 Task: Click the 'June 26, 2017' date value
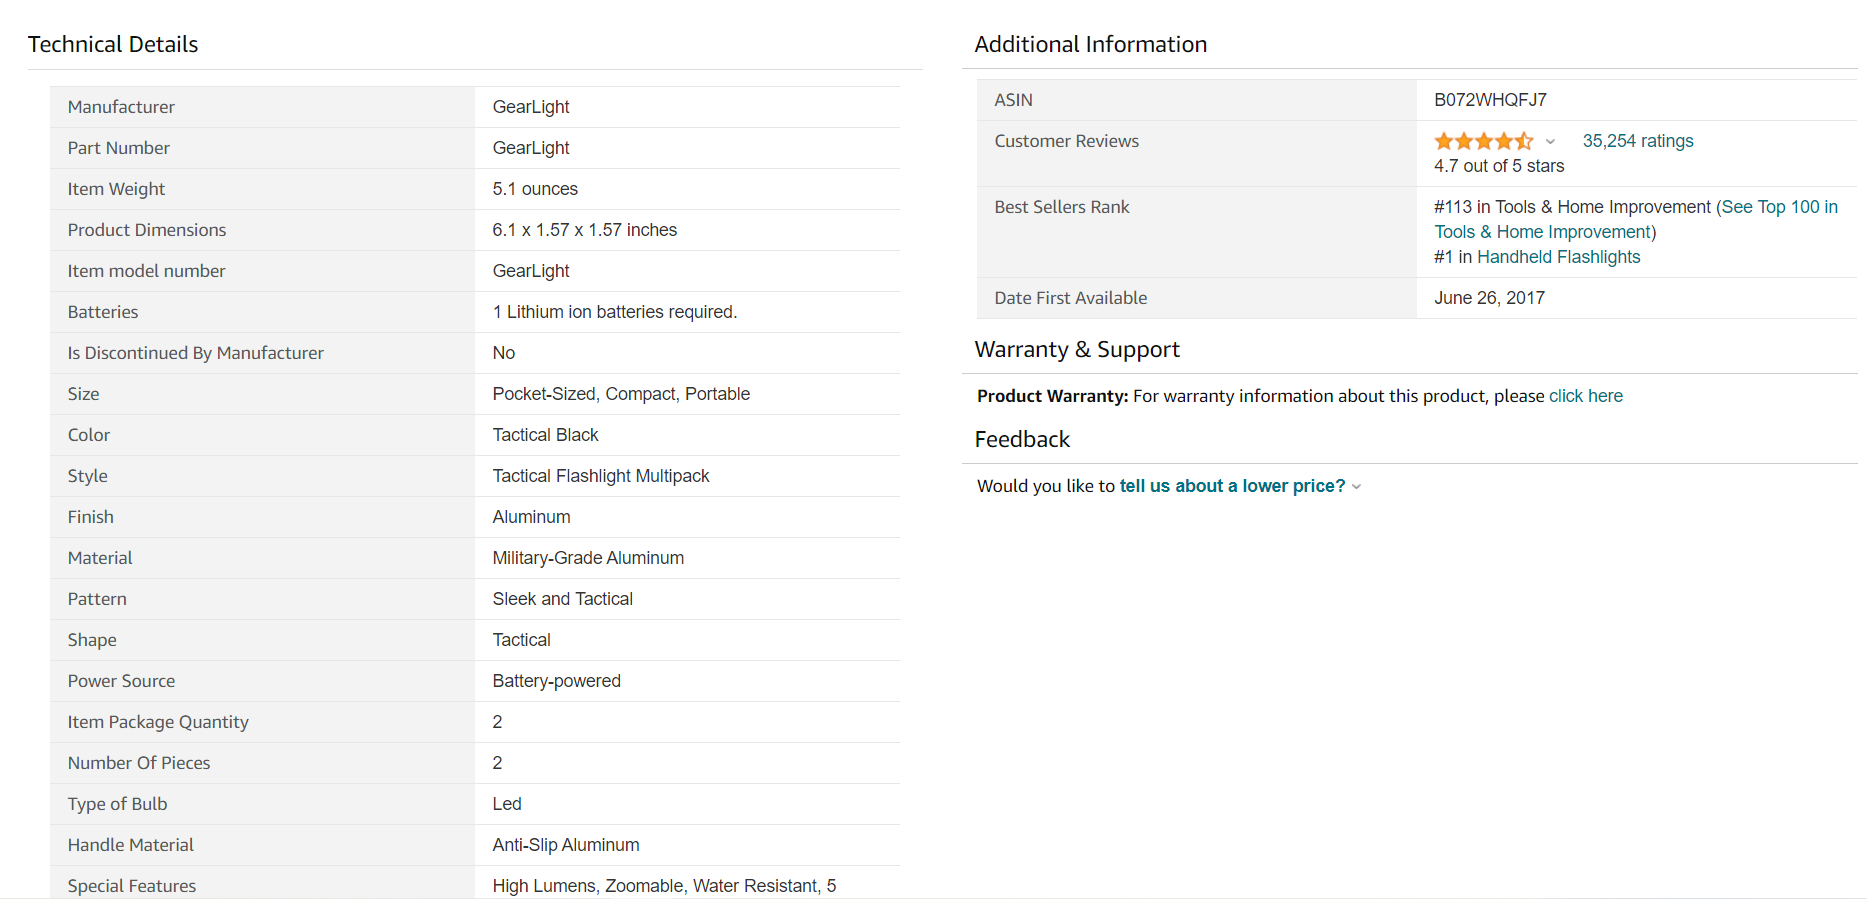(x=1489, y=298)
